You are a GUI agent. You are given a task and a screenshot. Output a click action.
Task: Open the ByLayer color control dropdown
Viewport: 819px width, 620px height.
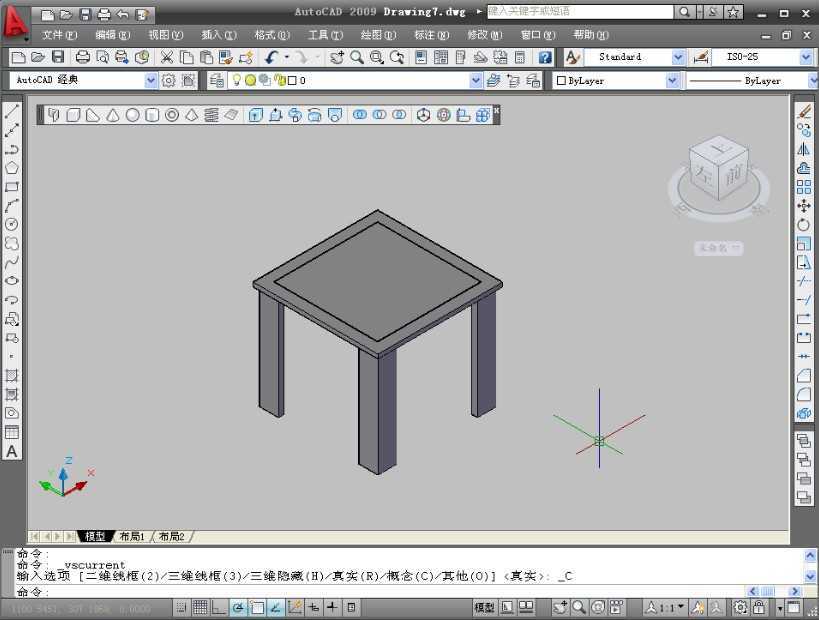672,80
